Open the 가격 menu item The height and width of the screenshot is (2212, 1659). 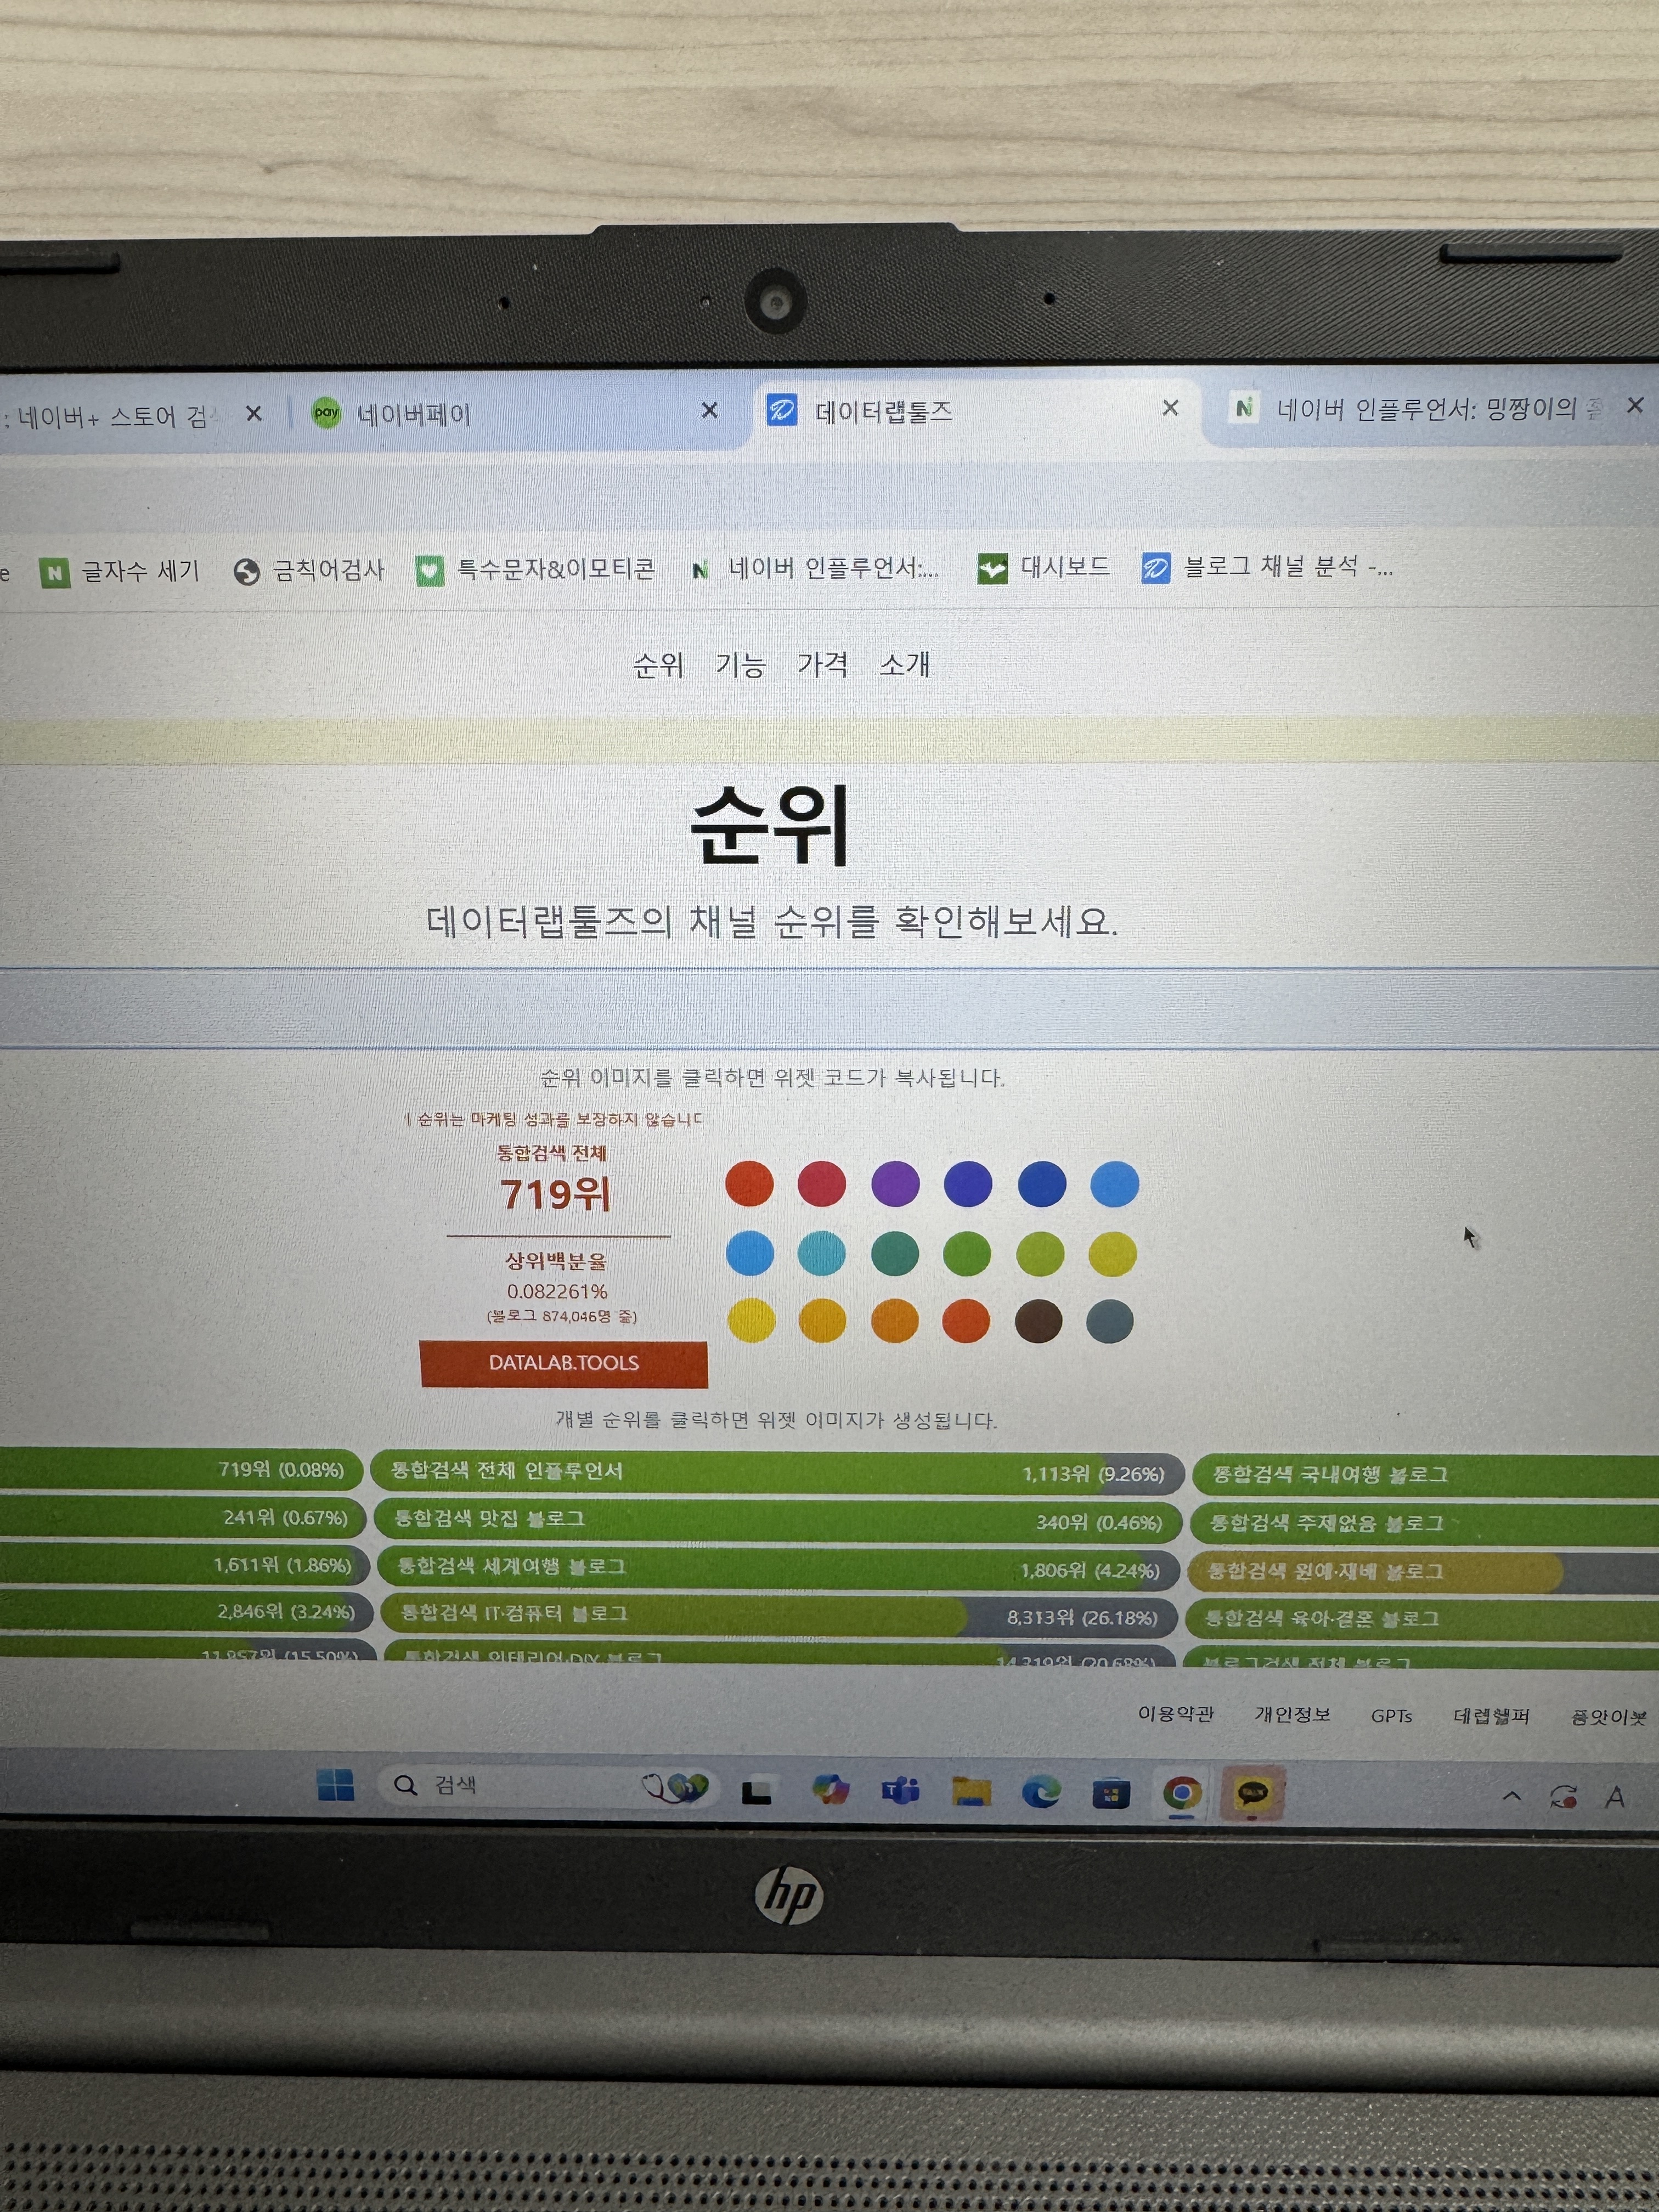822,664
